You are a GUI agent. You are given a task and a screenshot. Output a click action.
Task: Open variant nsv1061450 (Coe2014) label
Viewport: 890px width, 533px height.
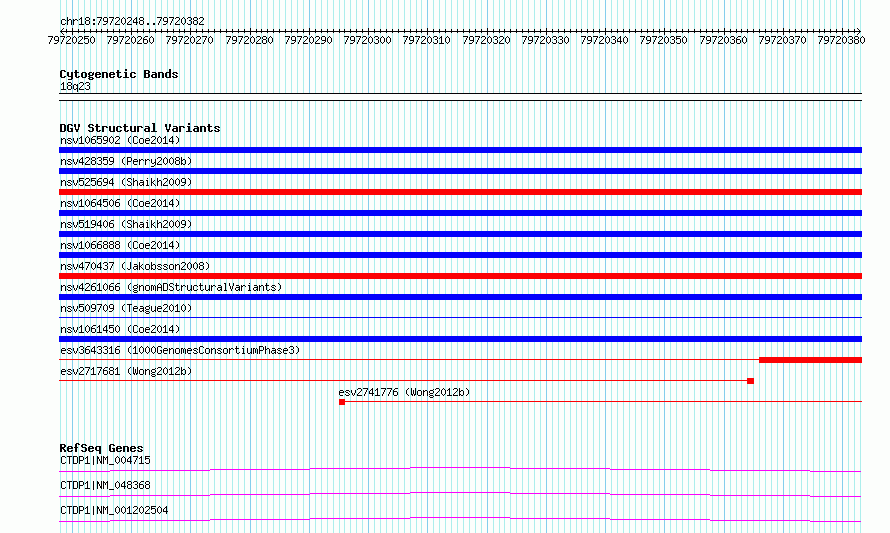[x=120, y=329]
